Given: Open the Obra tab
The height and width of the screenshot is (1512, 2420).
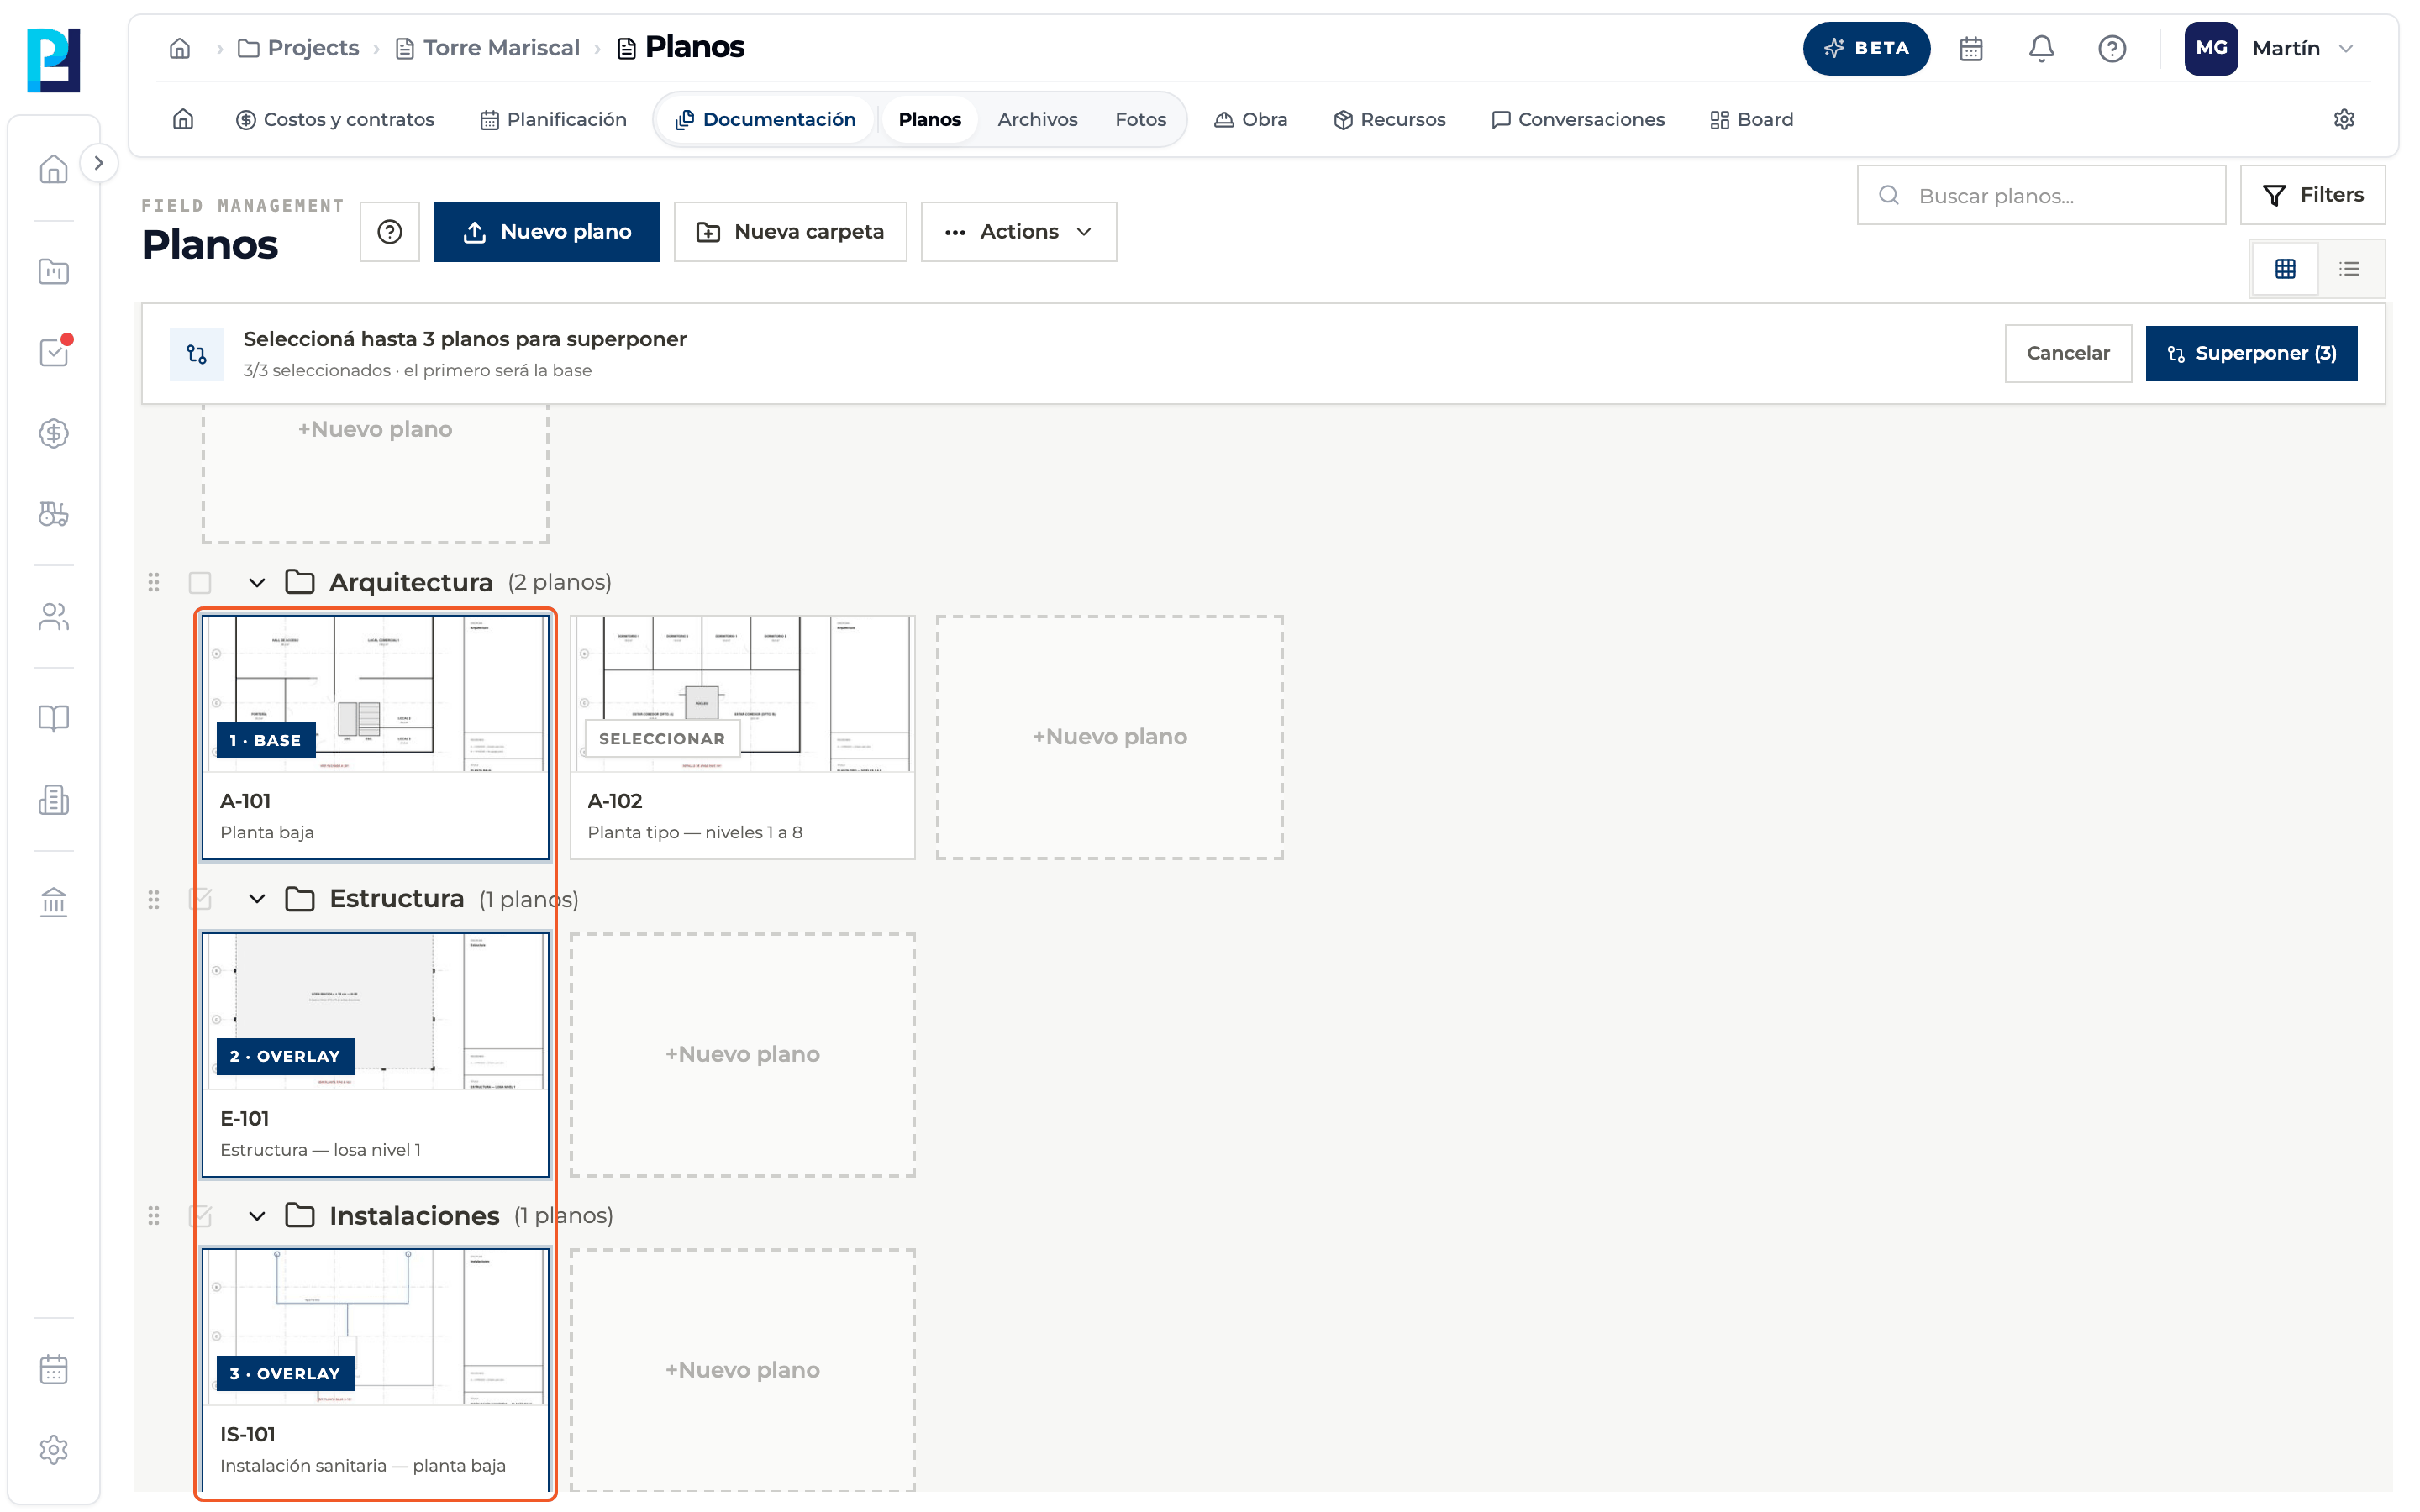Looking at the screenshot, I should pyautogui.click(x=1250, y=119).
